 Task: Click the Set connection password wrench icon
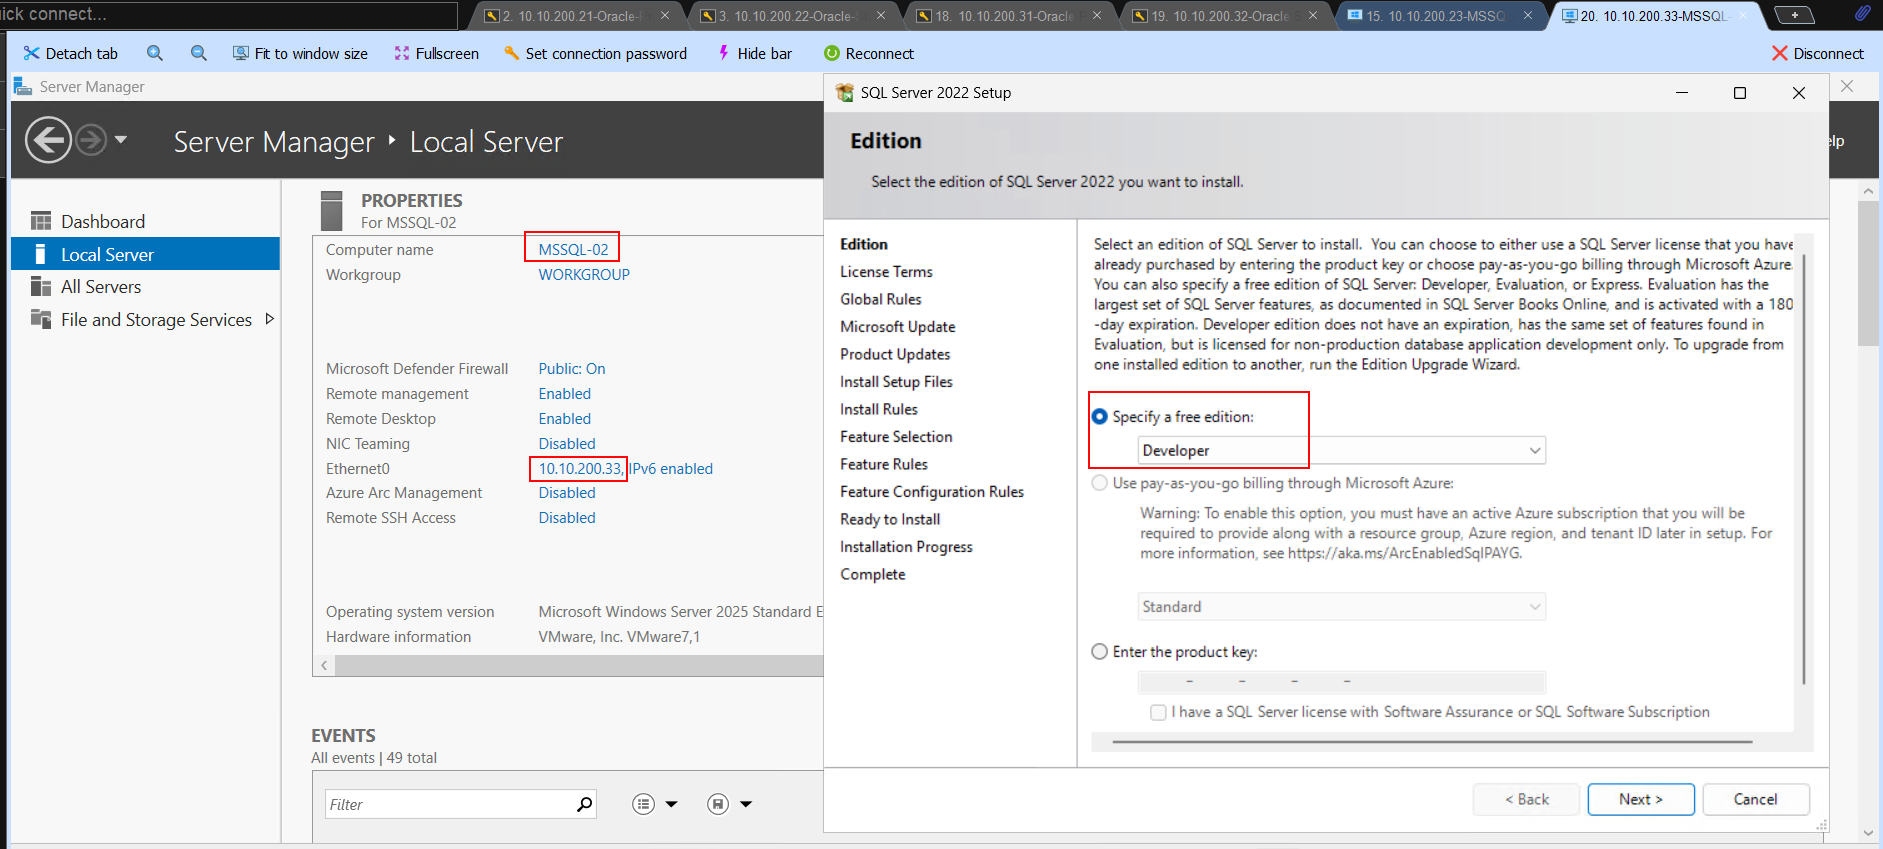pos(512,54)
